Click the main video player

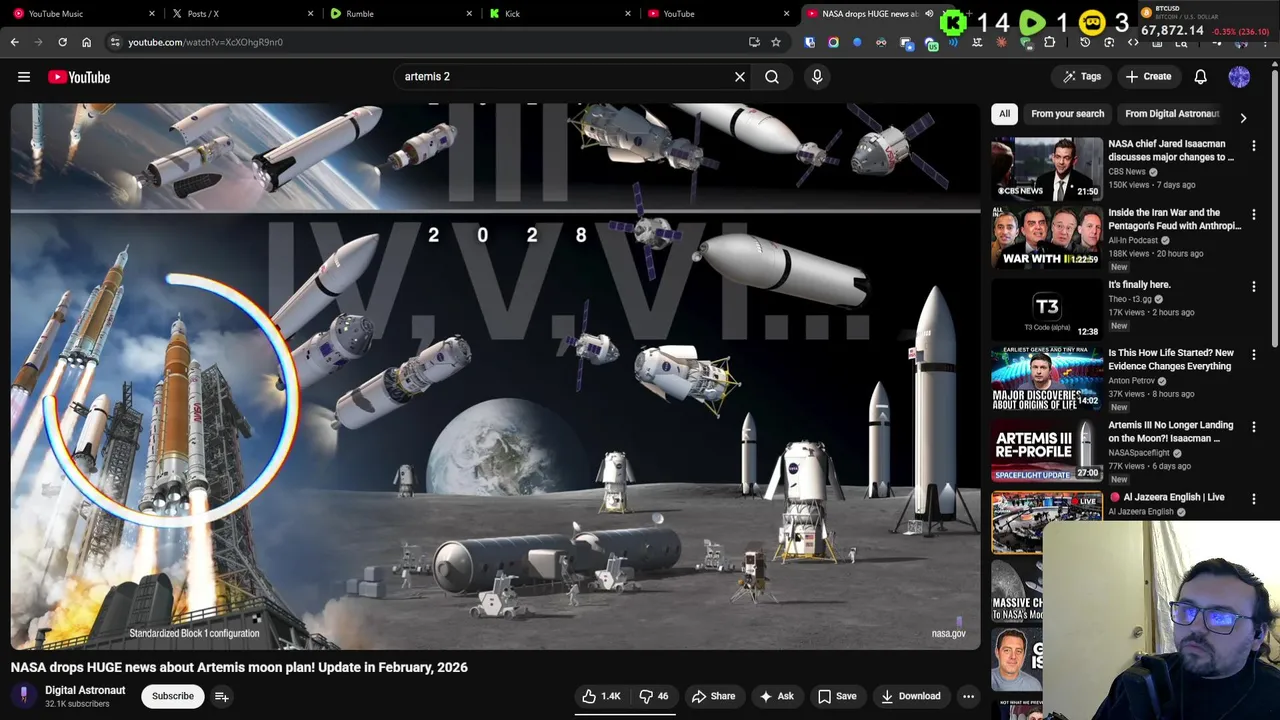click(x=495, y=376)
